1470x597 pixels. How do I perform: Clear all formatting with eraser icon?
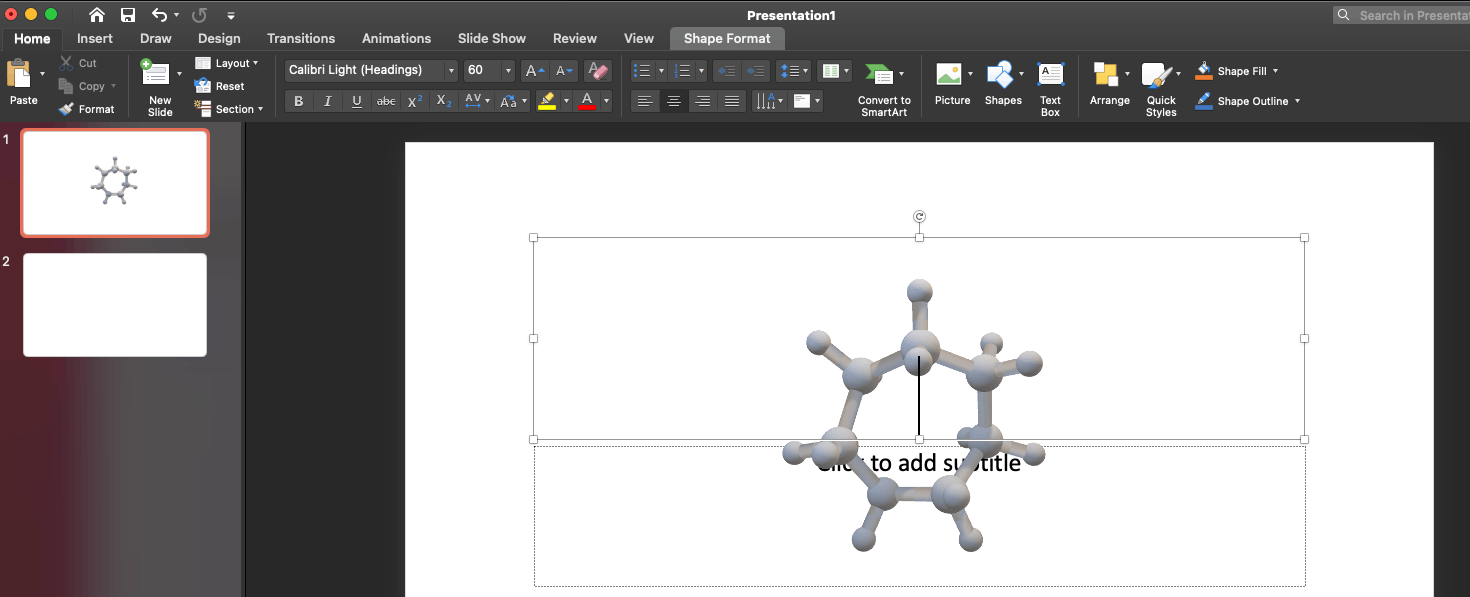[598, 71]
